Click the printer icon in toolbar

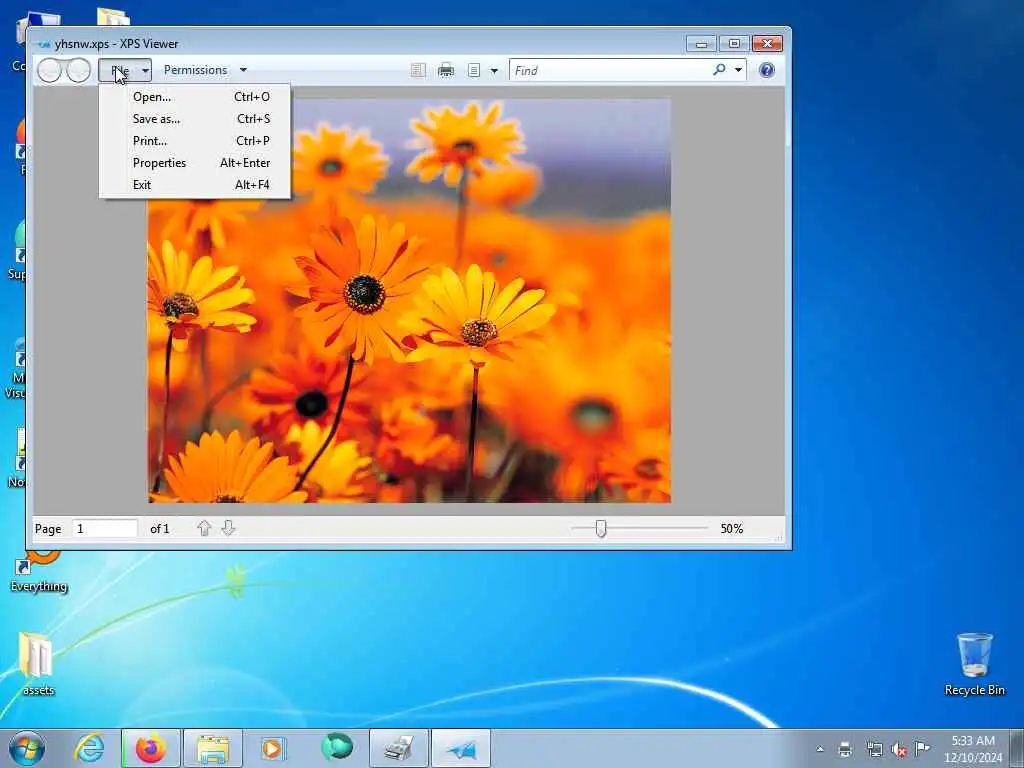pyautogui.click(x=446, y=70)
